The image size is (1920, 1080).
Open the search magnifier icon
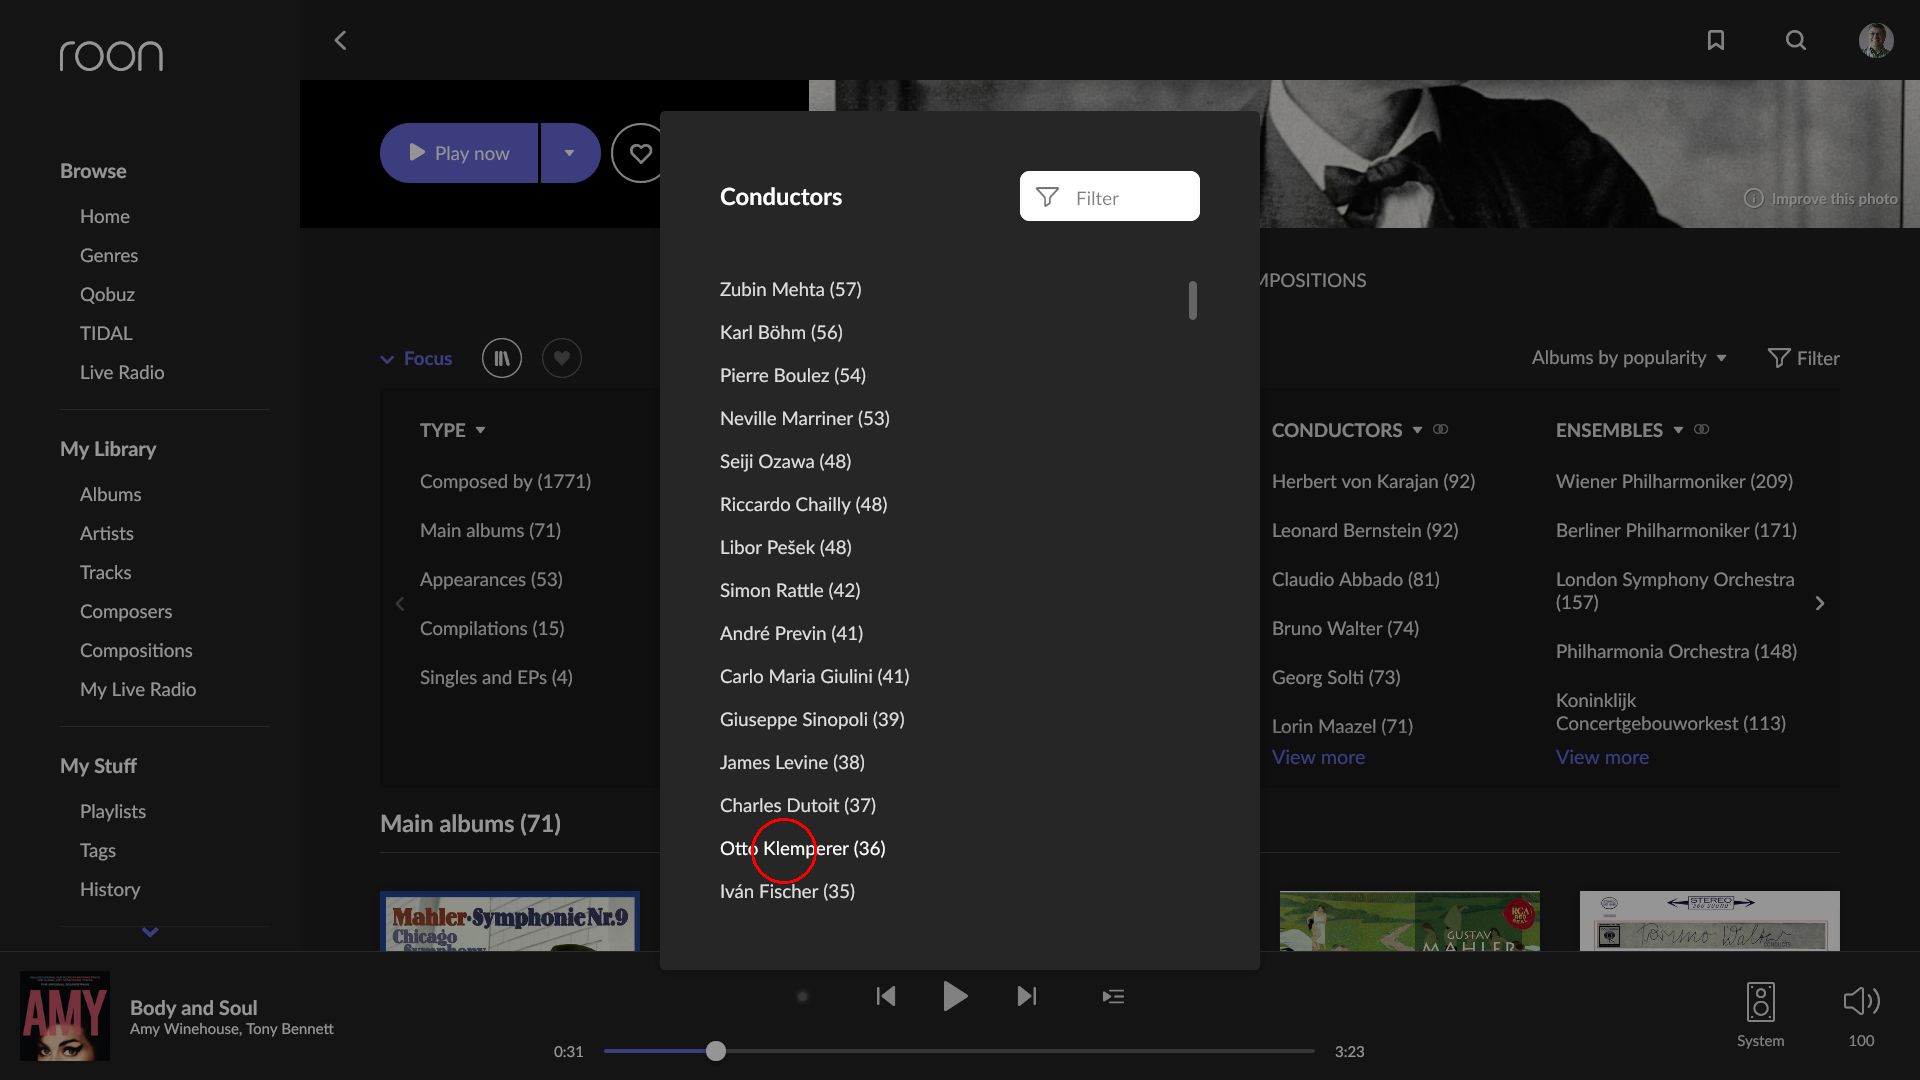pos(1796,40)
